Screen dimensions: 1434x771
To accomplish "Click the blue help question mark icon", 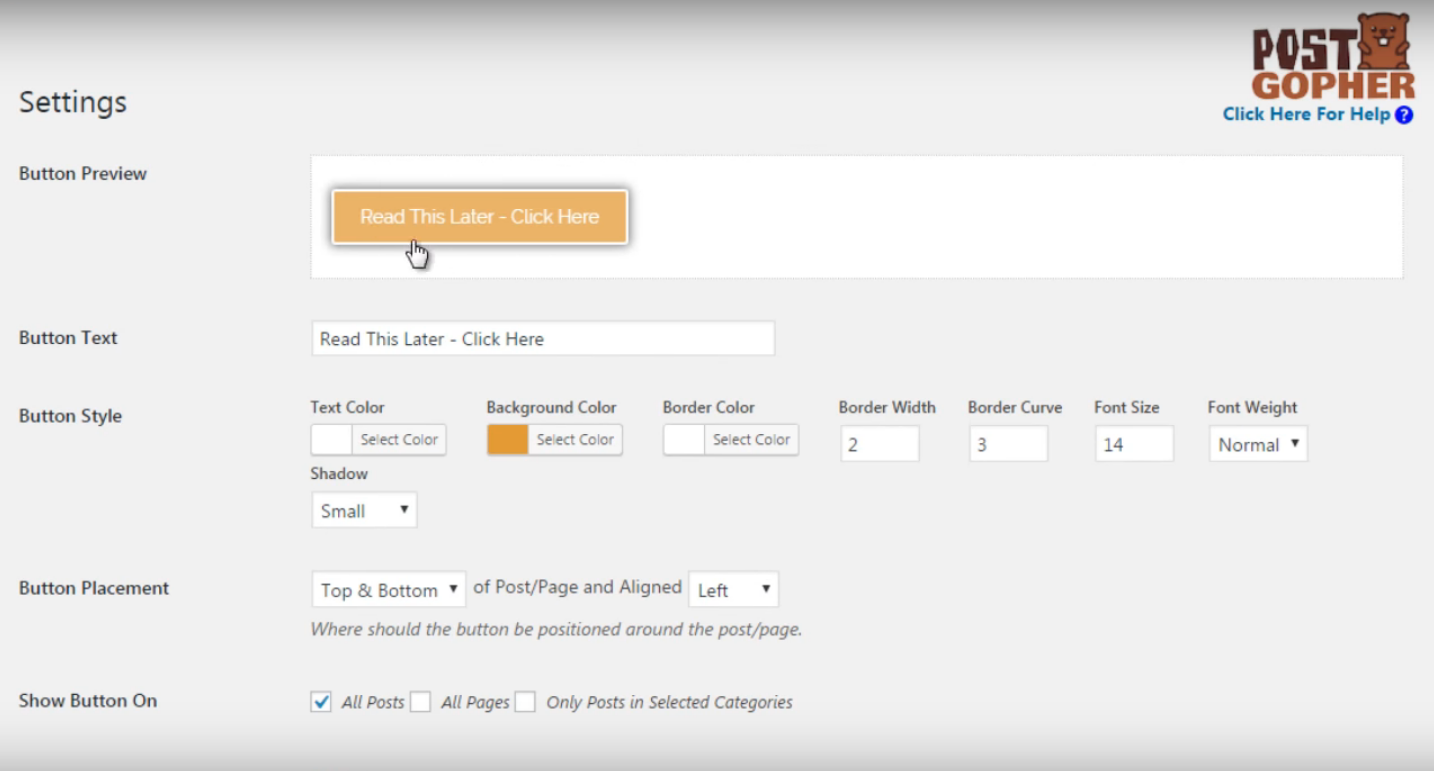I will 1404,115.
